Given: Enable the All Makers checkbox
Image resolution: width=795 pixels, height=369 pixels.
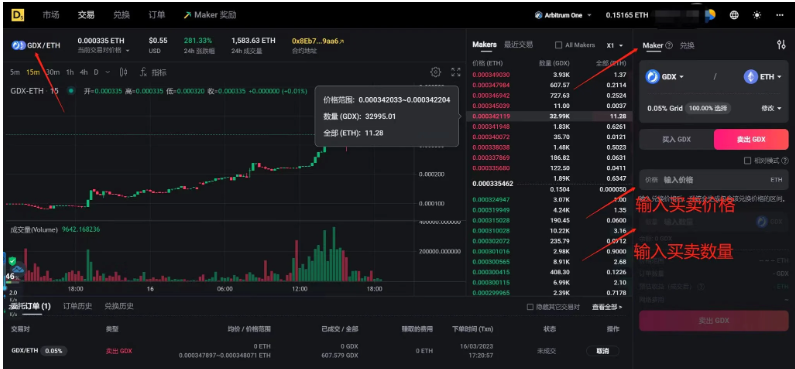Looking at the screenshot, I should (x=559, y=45).
